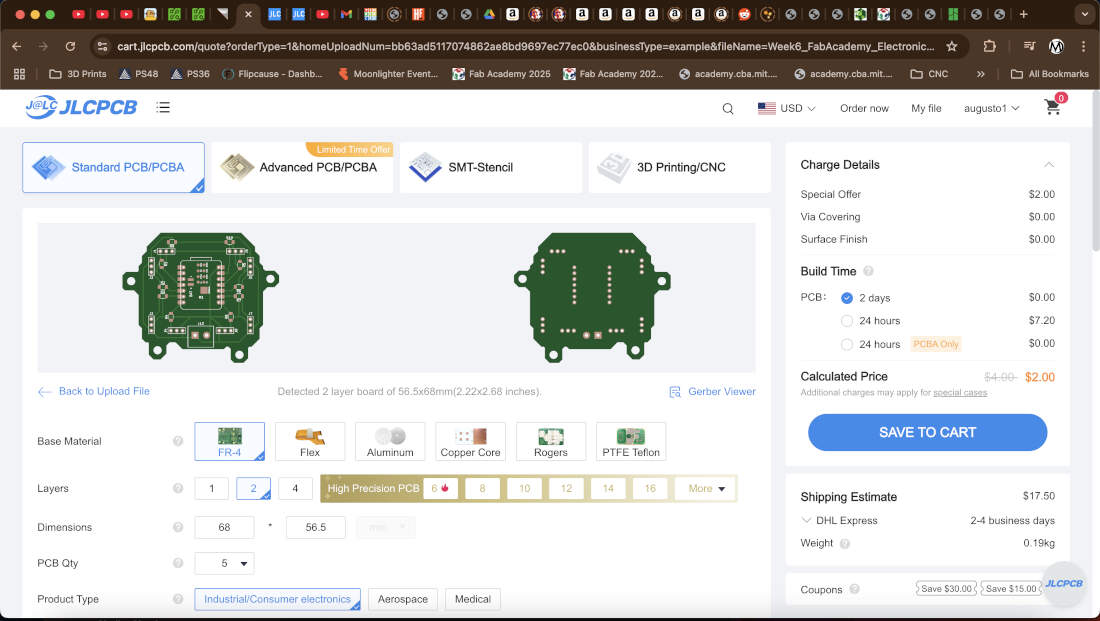Open the augusto1 account dropdown
The height and width of the screenshot is (621, 1100).
[x=991, y=108]
